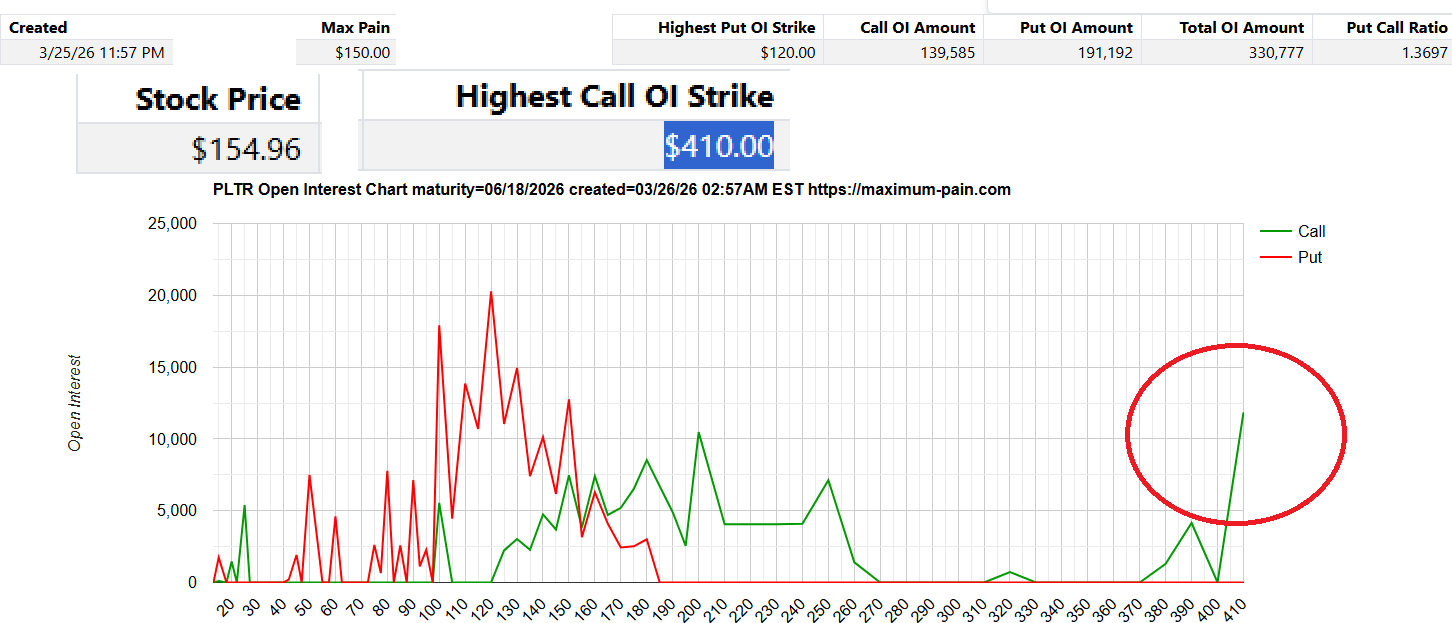Click the Call legend label

(1311, 231)
